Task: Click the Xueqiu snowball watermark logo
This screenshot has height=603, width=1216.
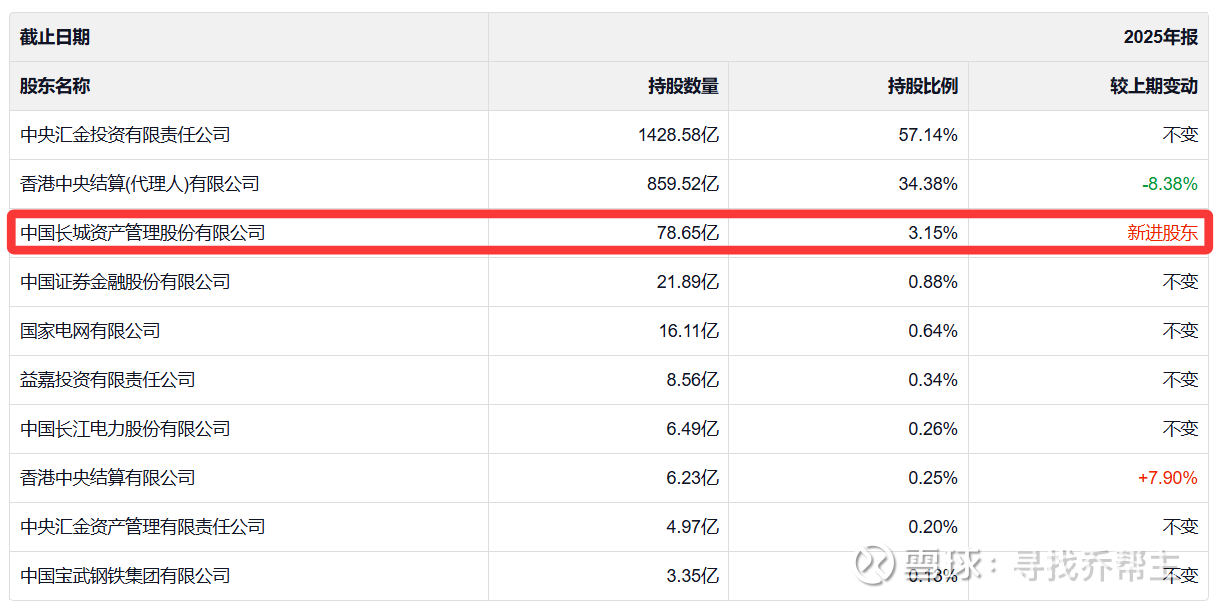Action: point(877,565)
